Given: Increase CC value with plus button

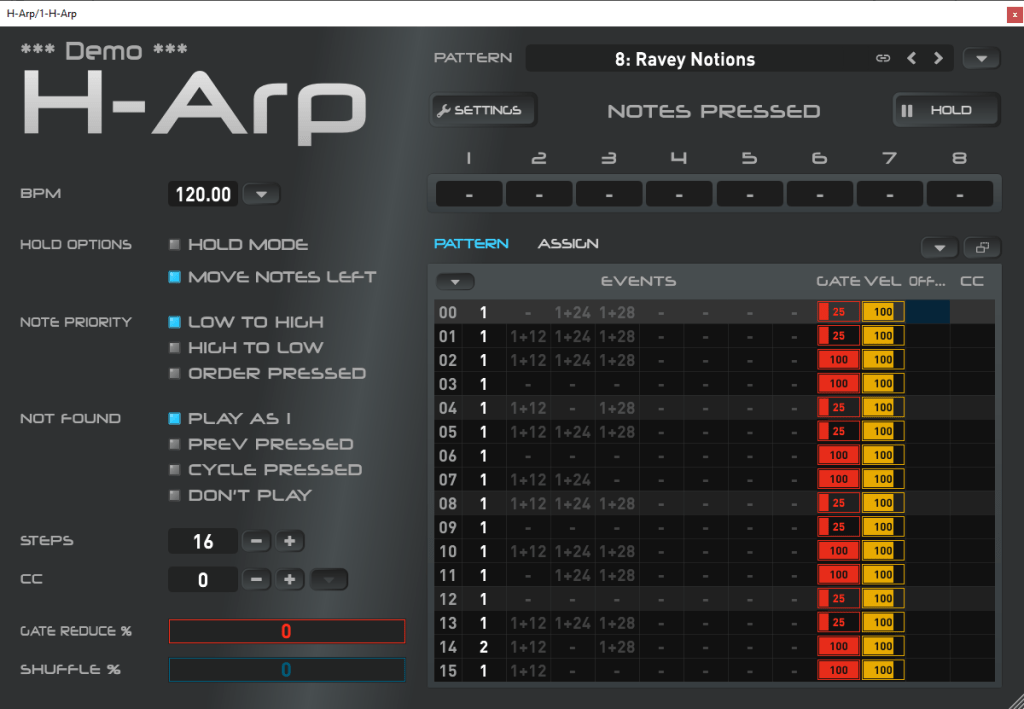Looking at the screenshot, I should (x=290, y=579).
